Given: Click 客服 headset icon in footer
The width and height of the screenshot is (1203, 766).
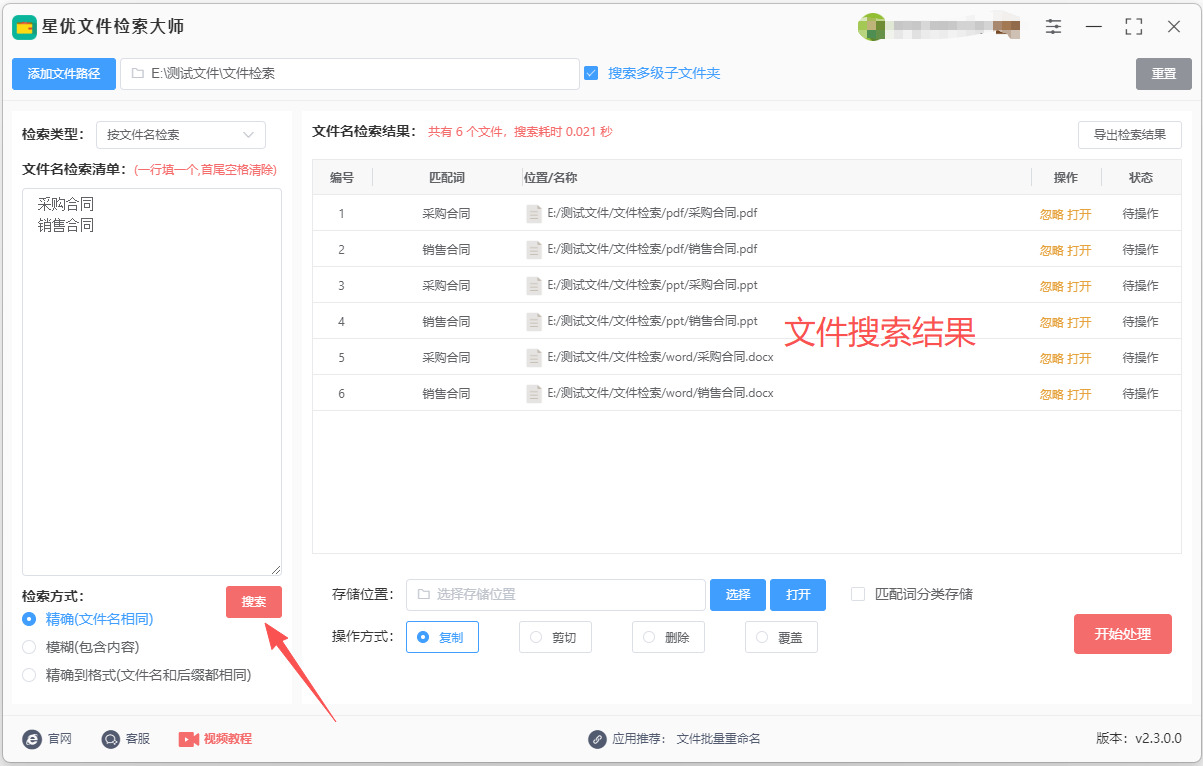Looking at the screenshot, I should point(110,739).
